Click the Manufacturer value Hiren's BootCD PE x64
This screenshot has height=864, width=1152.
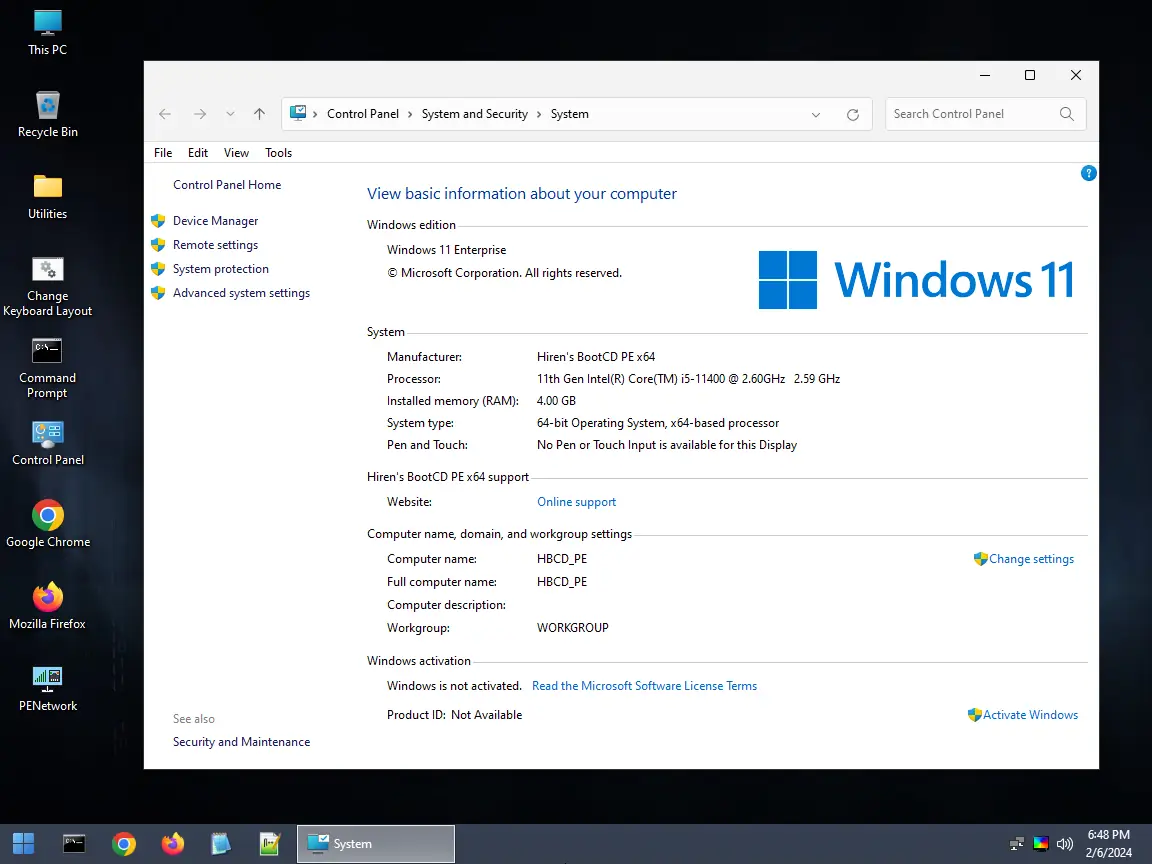tap(596, 357)
